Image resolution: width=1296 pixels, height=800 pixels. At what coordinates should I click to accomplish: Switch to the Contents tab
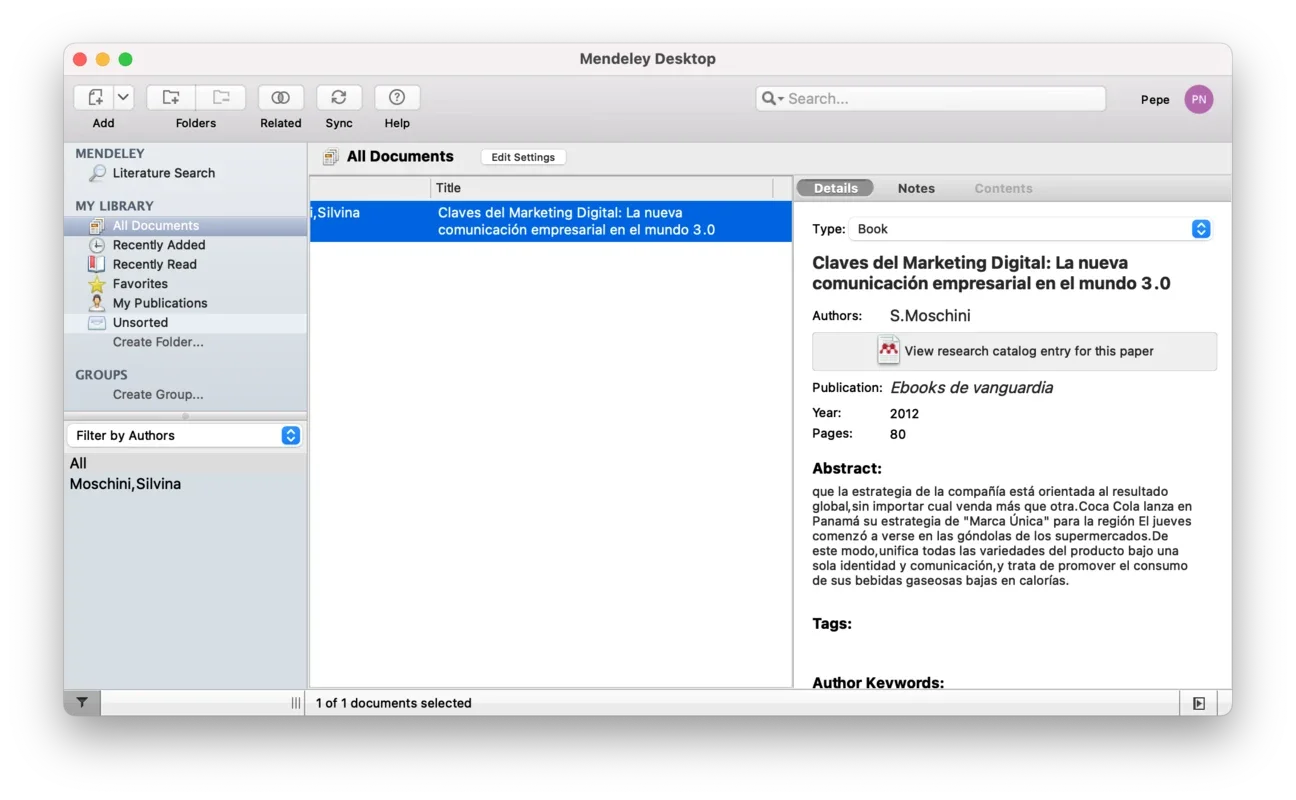1003,188
